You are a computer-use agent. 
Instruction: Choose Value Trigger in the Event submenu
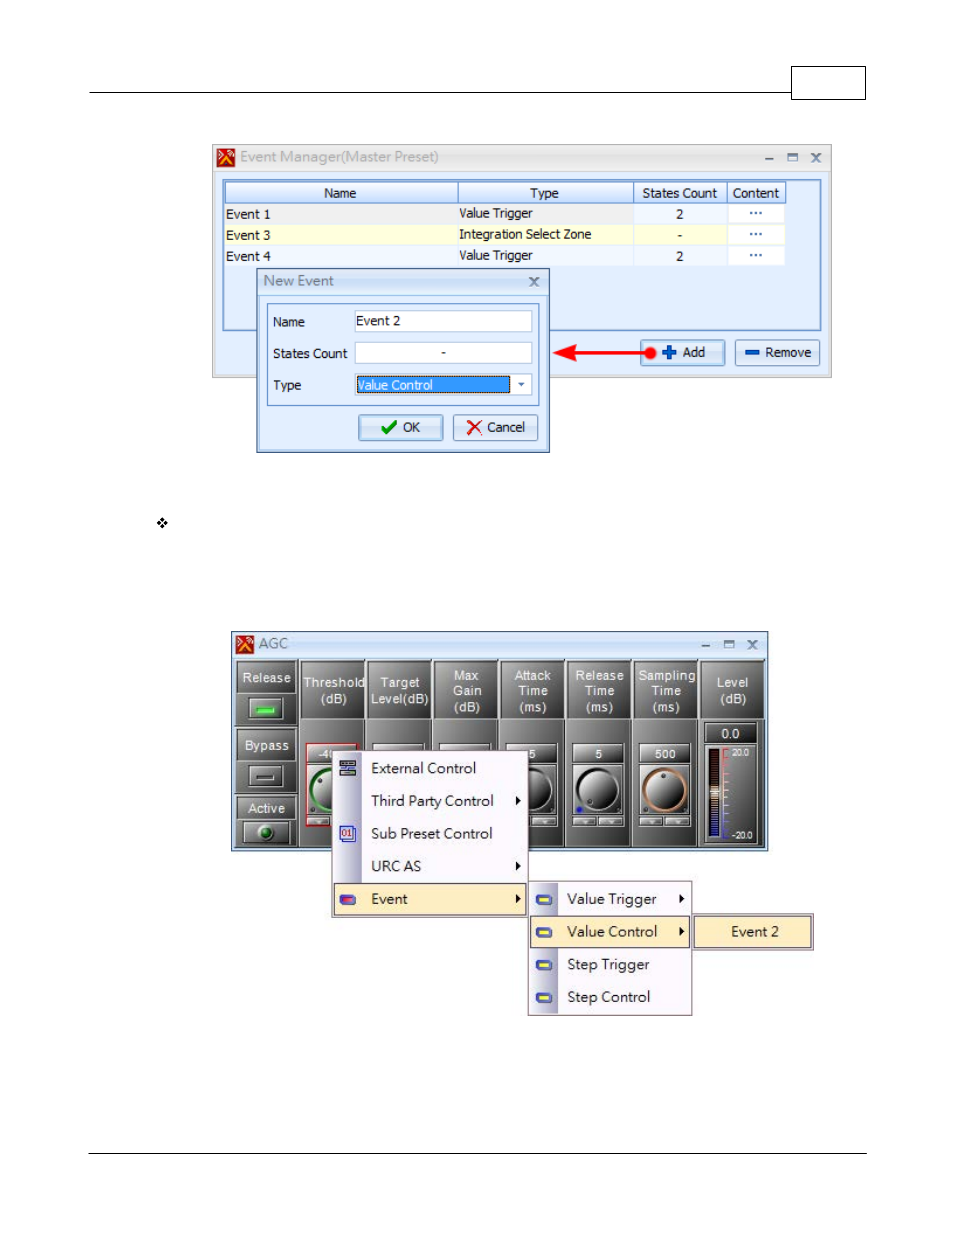(x=610, y=899)
